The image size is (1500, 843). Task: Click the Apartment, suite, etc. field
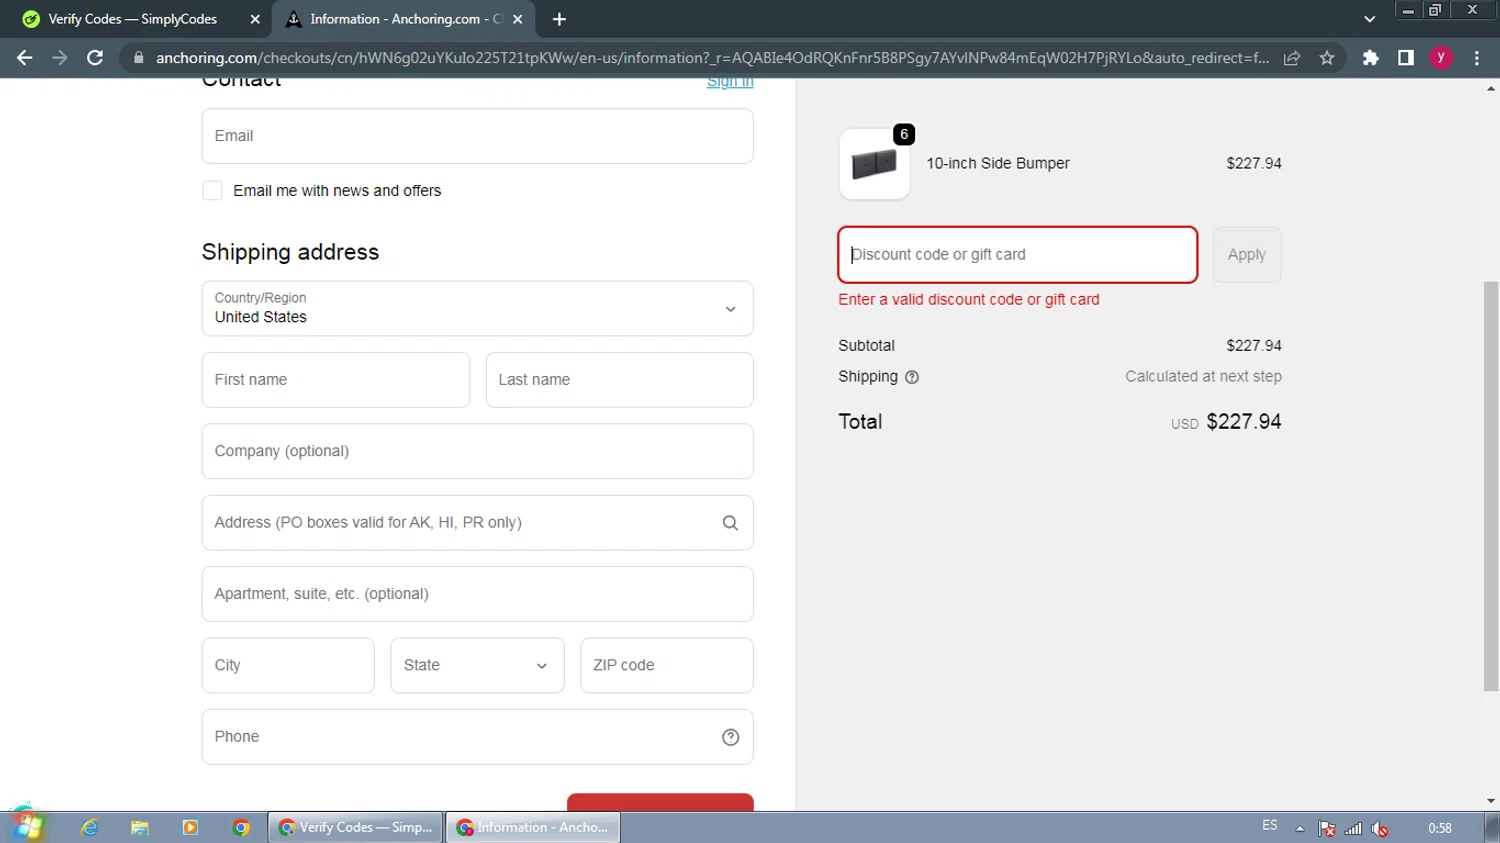[x=477, y=594]
